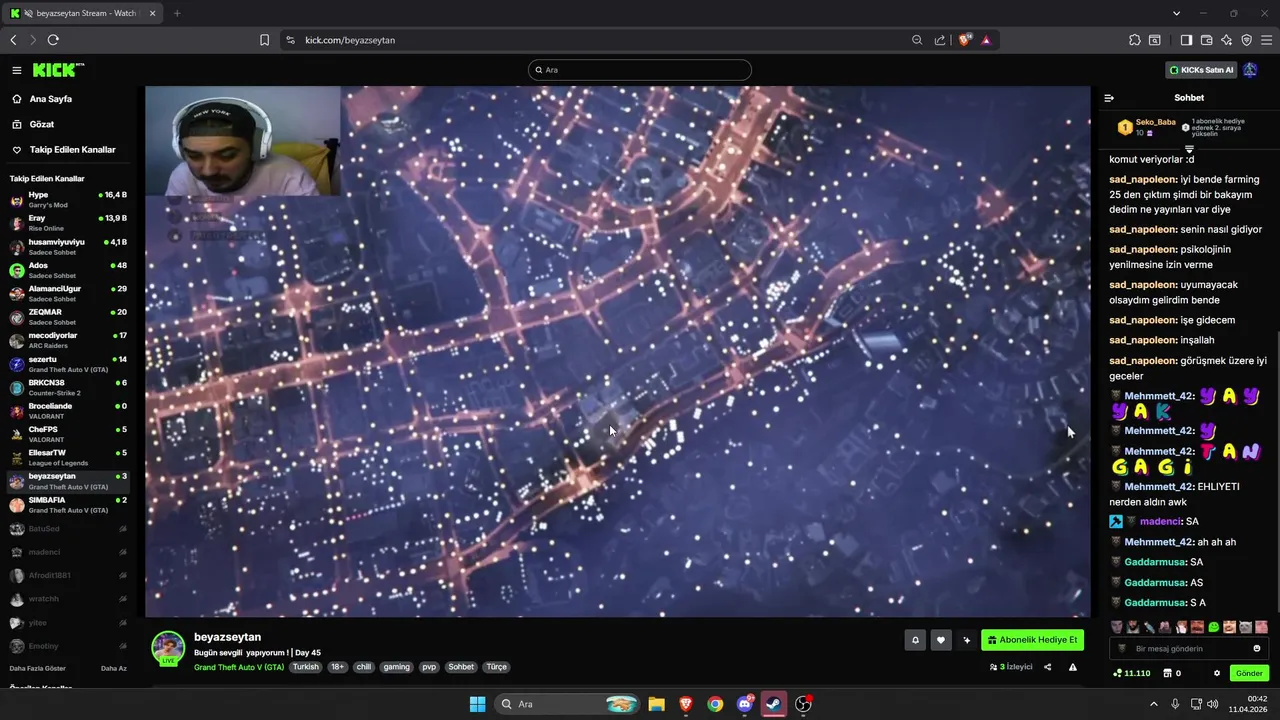Click Daha Az in the sidebar
Screen dimensions: 1280x720
pyautogui.click(x=114, y=668)
